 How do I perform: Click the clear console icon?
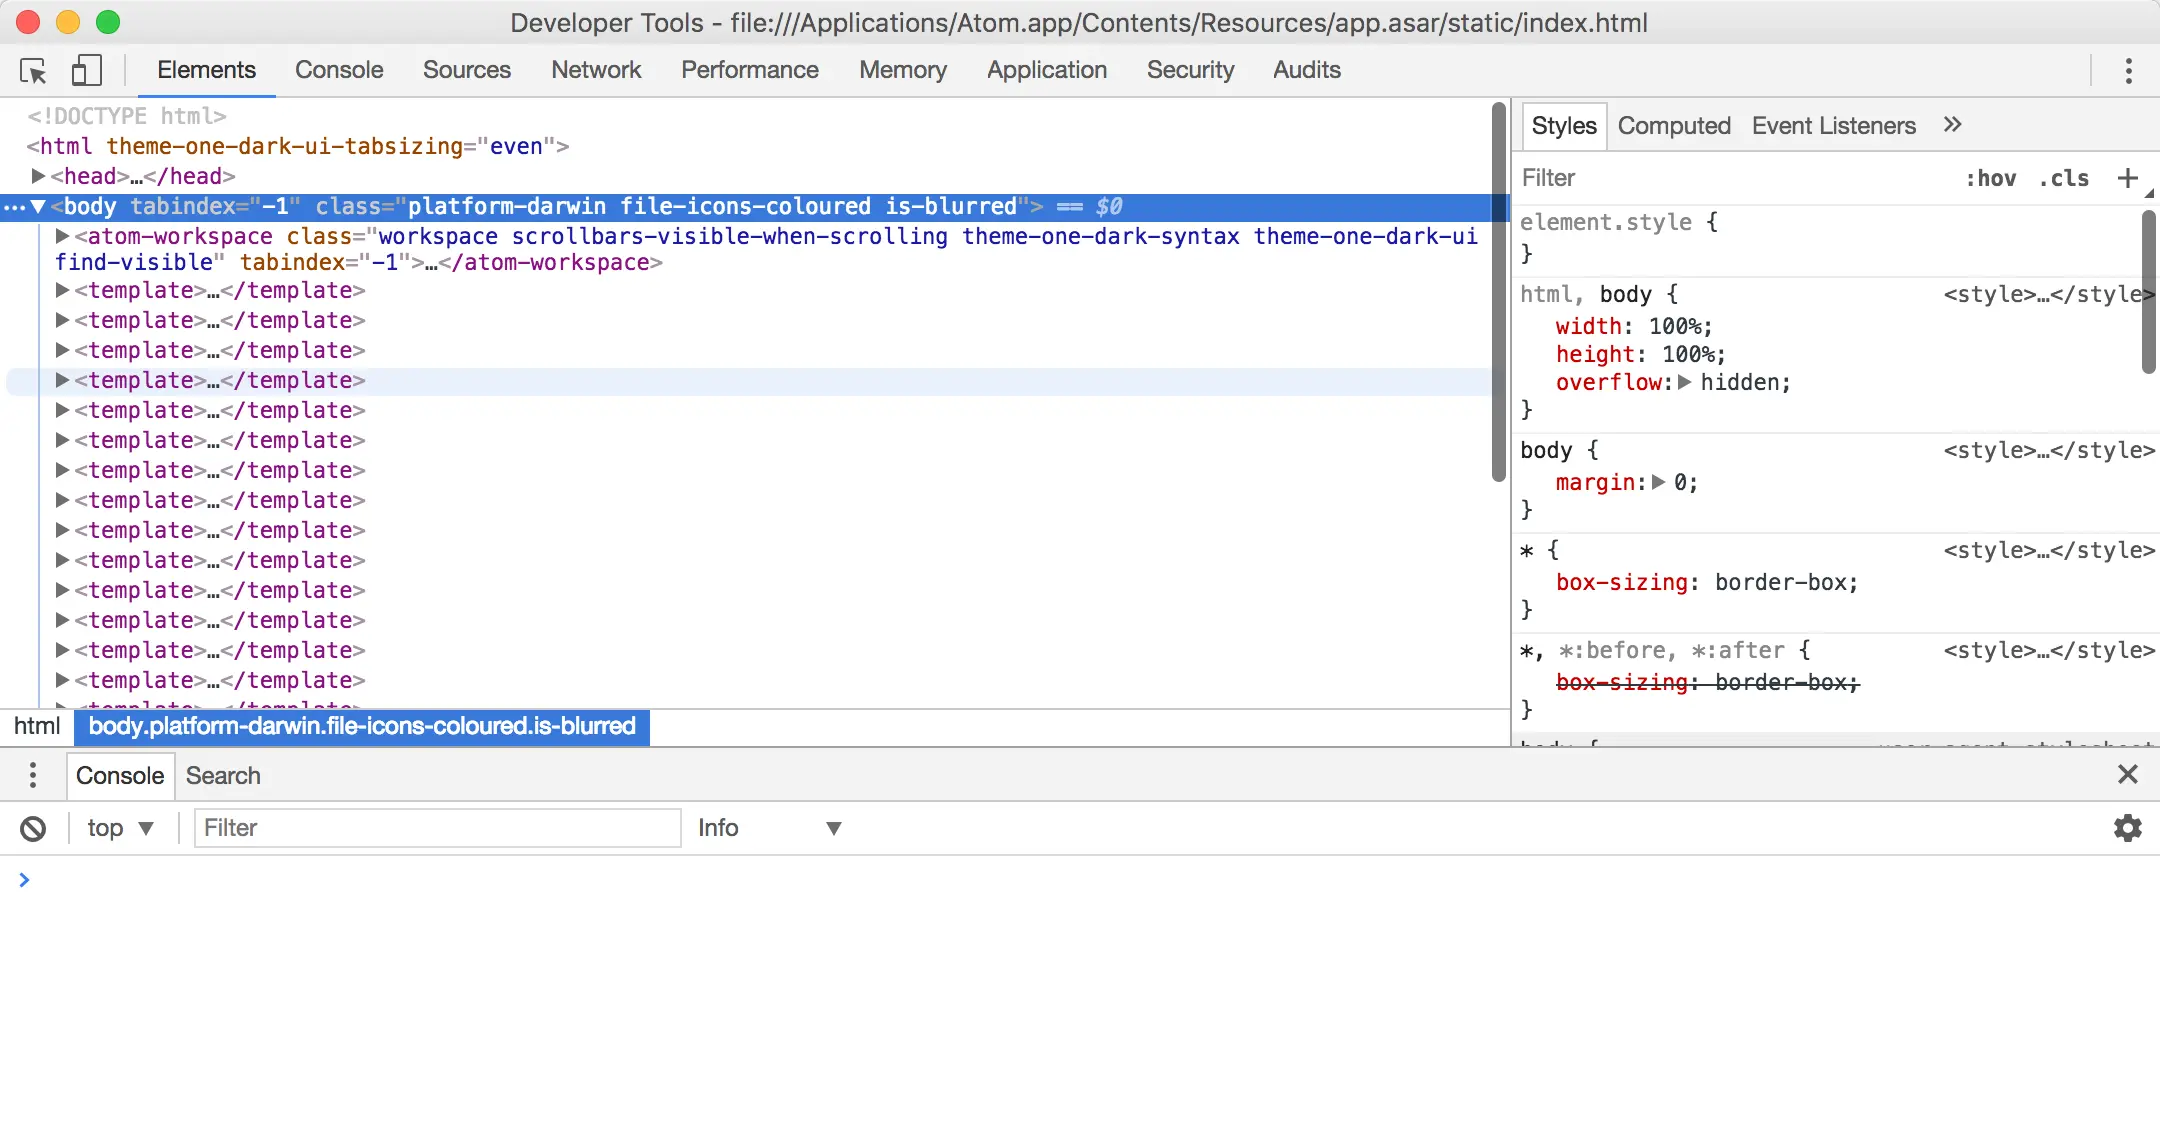(x=33, y=828)
